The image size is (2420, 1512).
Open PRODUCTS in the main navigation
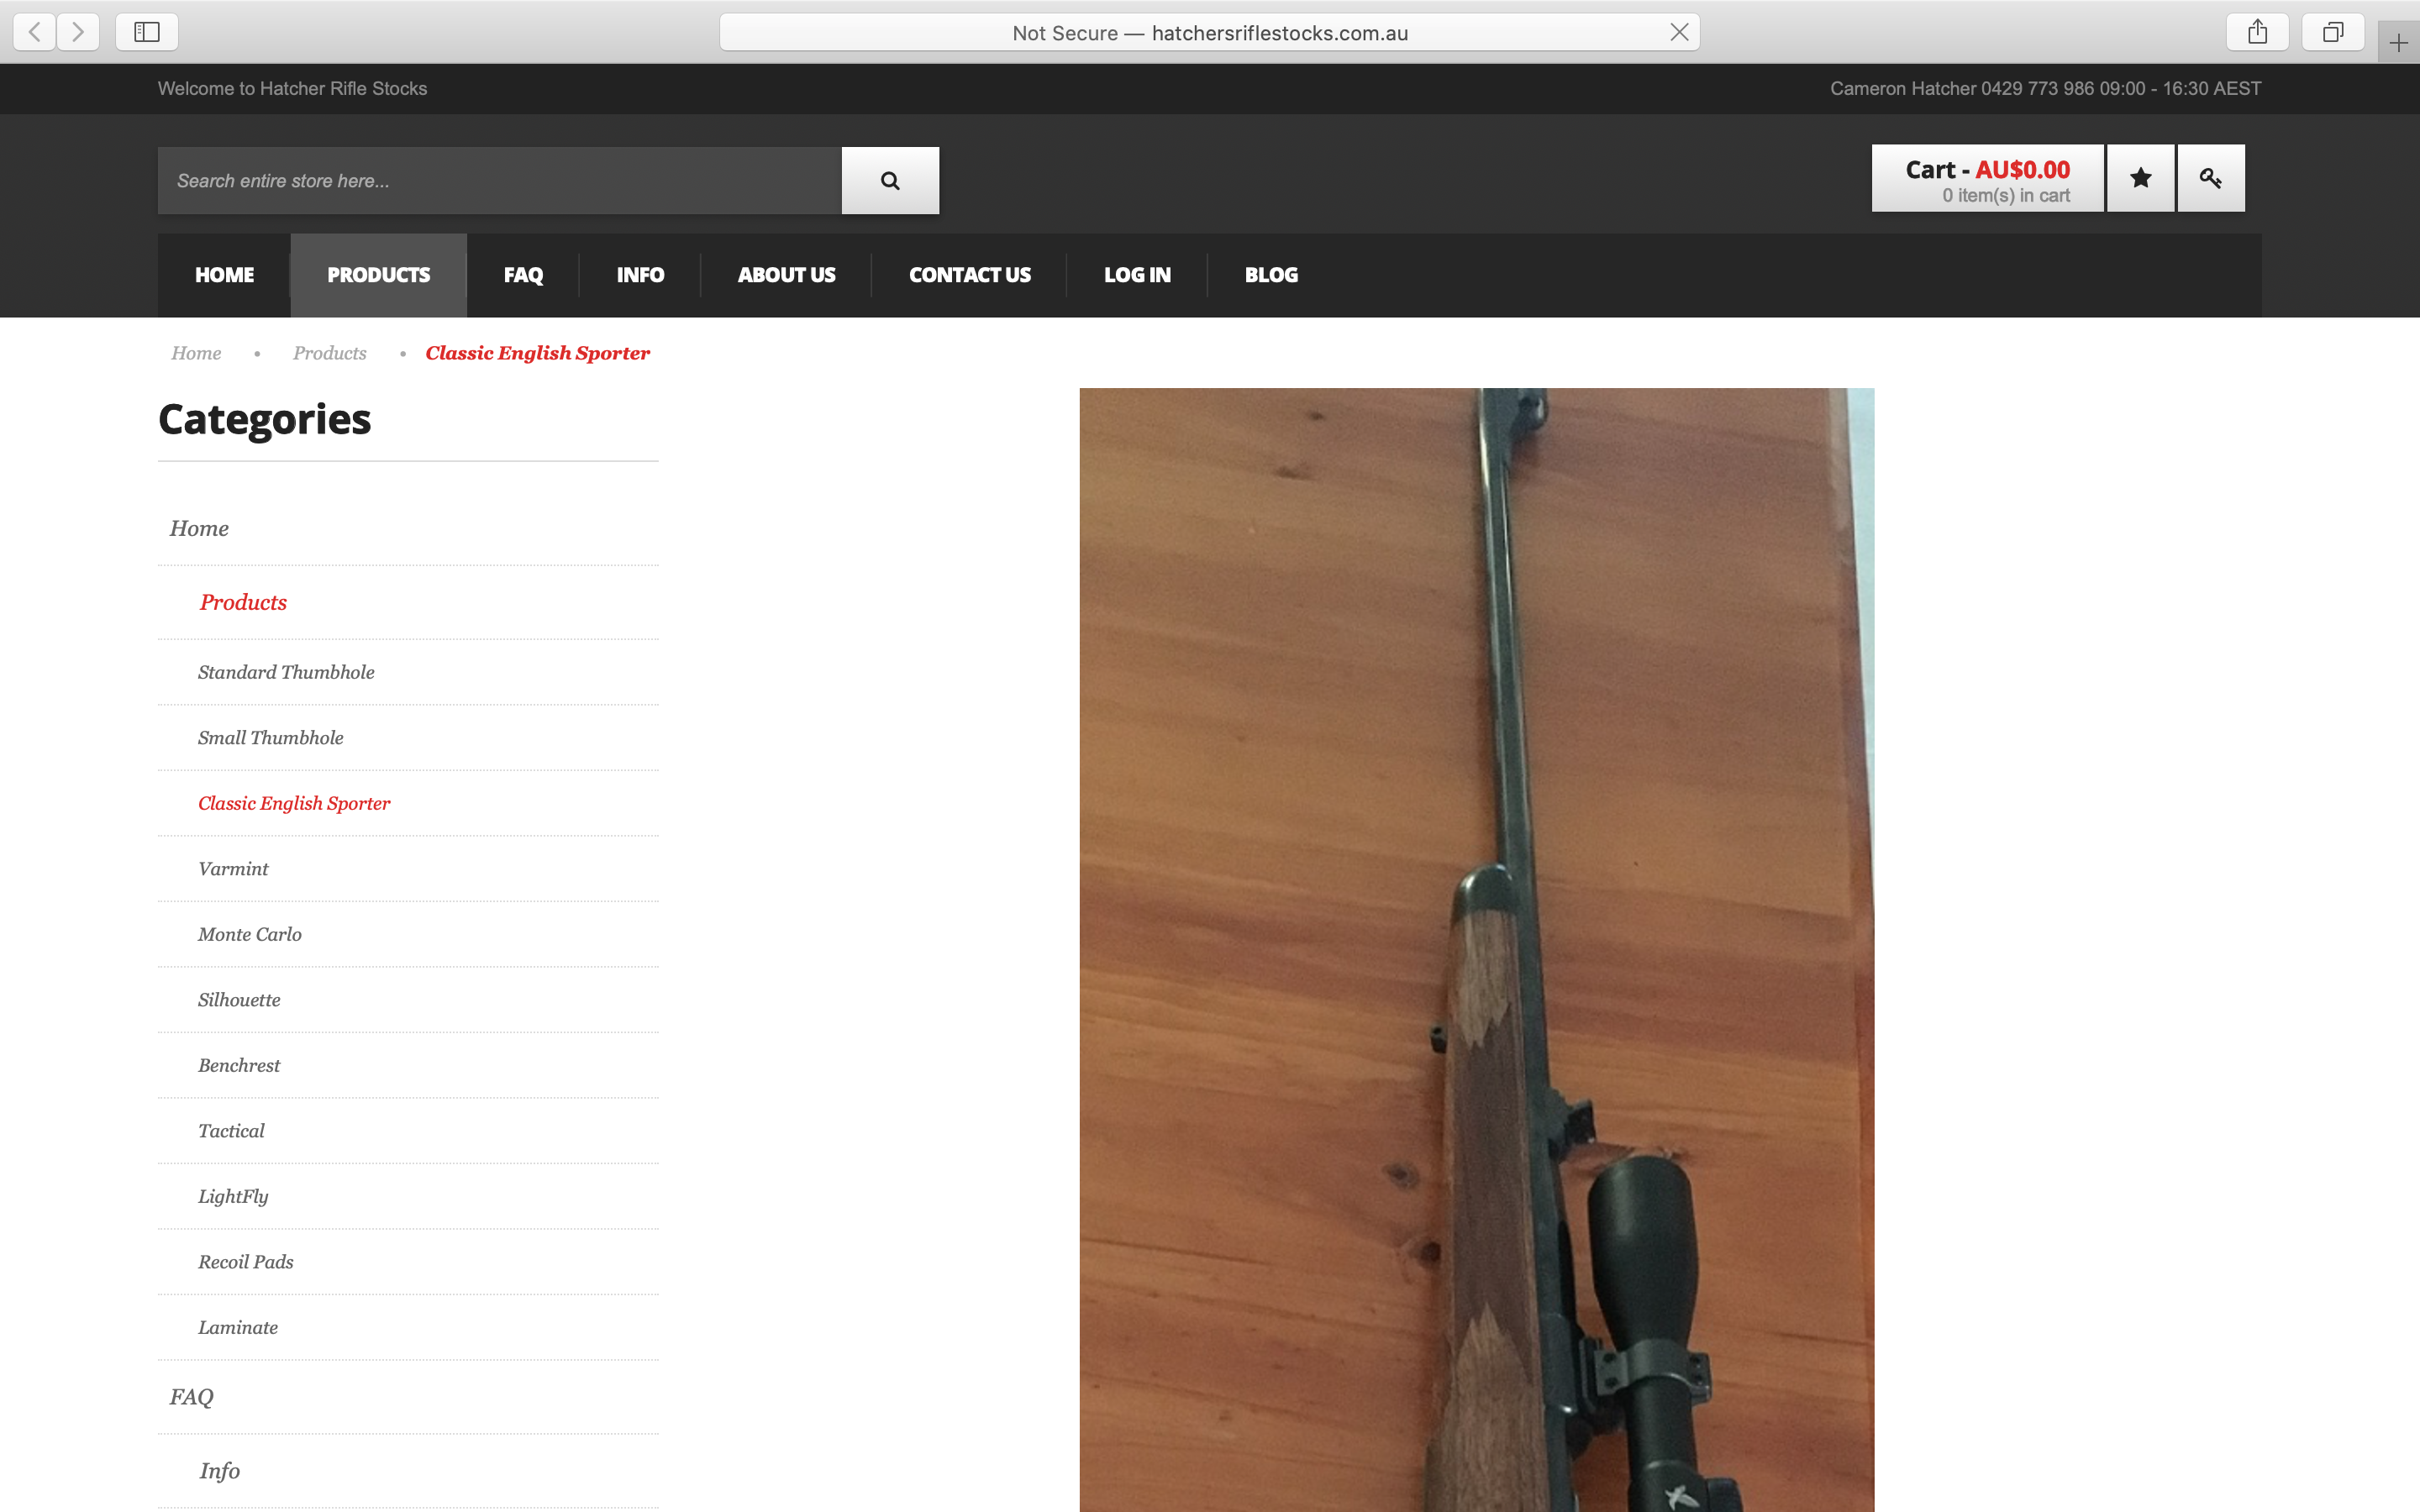click(x=378, y=275)
